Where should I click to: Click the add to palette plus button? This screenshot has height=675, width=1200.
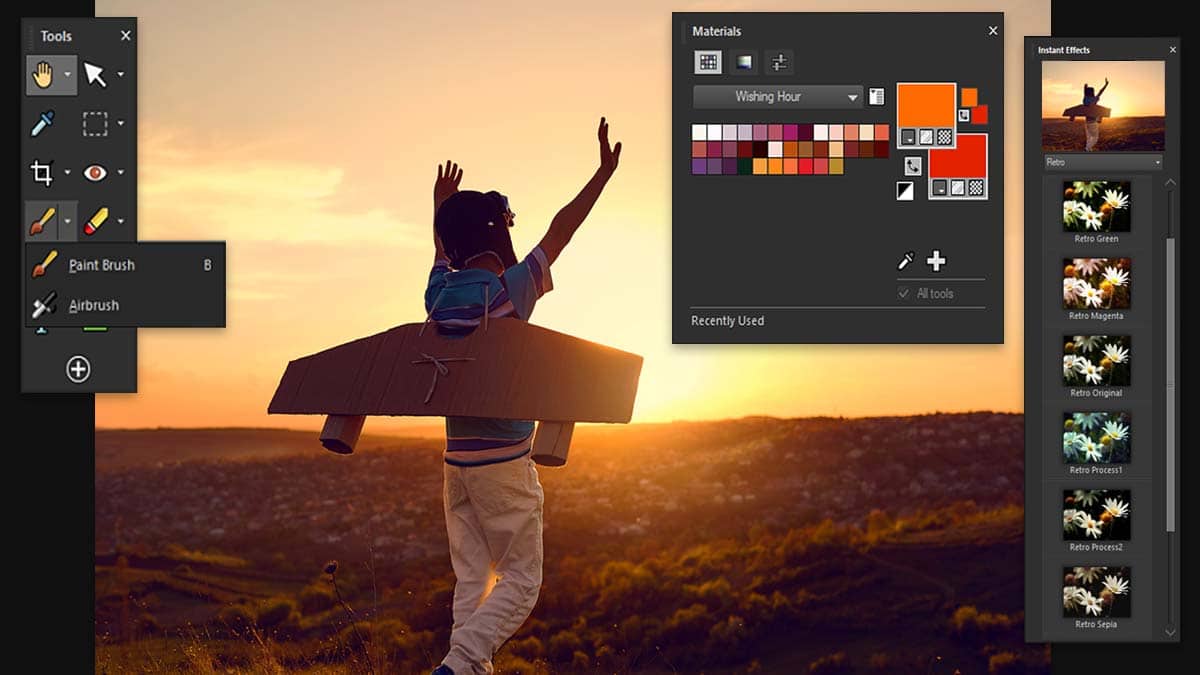coord(936,261)
